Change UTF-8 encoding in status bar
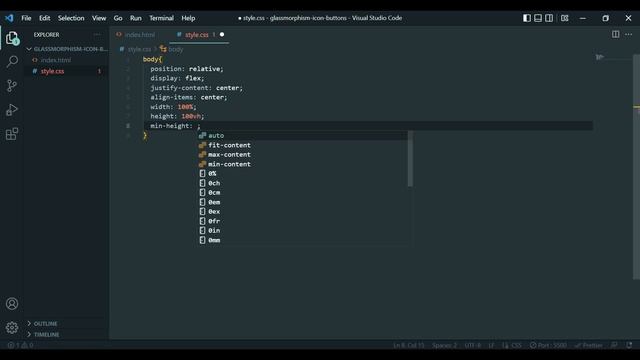The image size is (640, 360). point(473,345)
